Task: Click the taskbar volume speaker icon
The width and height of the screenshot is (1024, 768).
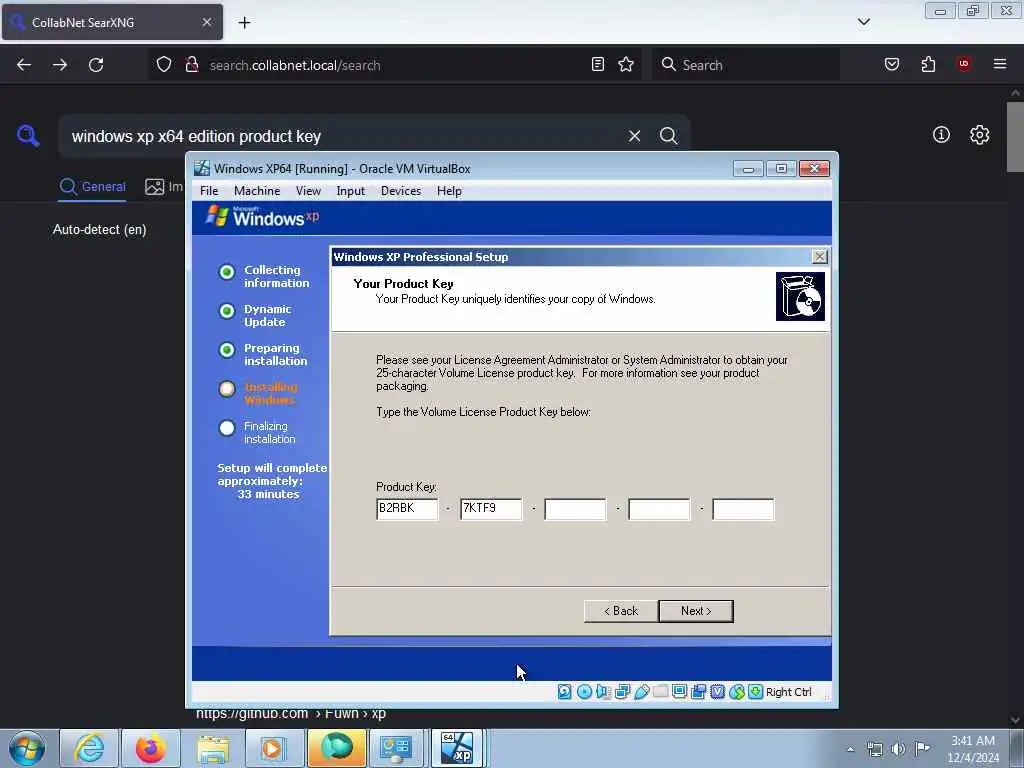Action: click(899, 749)
